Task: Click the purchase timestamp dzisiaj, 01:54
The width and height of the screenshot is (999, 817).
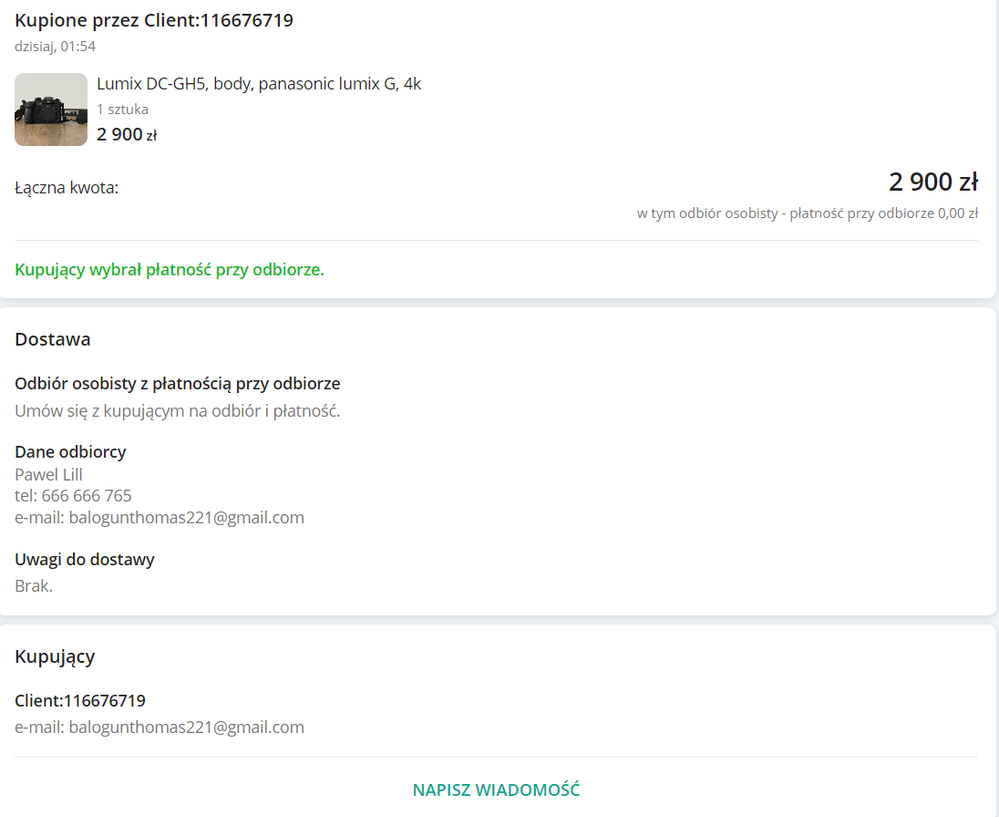Action: tap(55, 47)
